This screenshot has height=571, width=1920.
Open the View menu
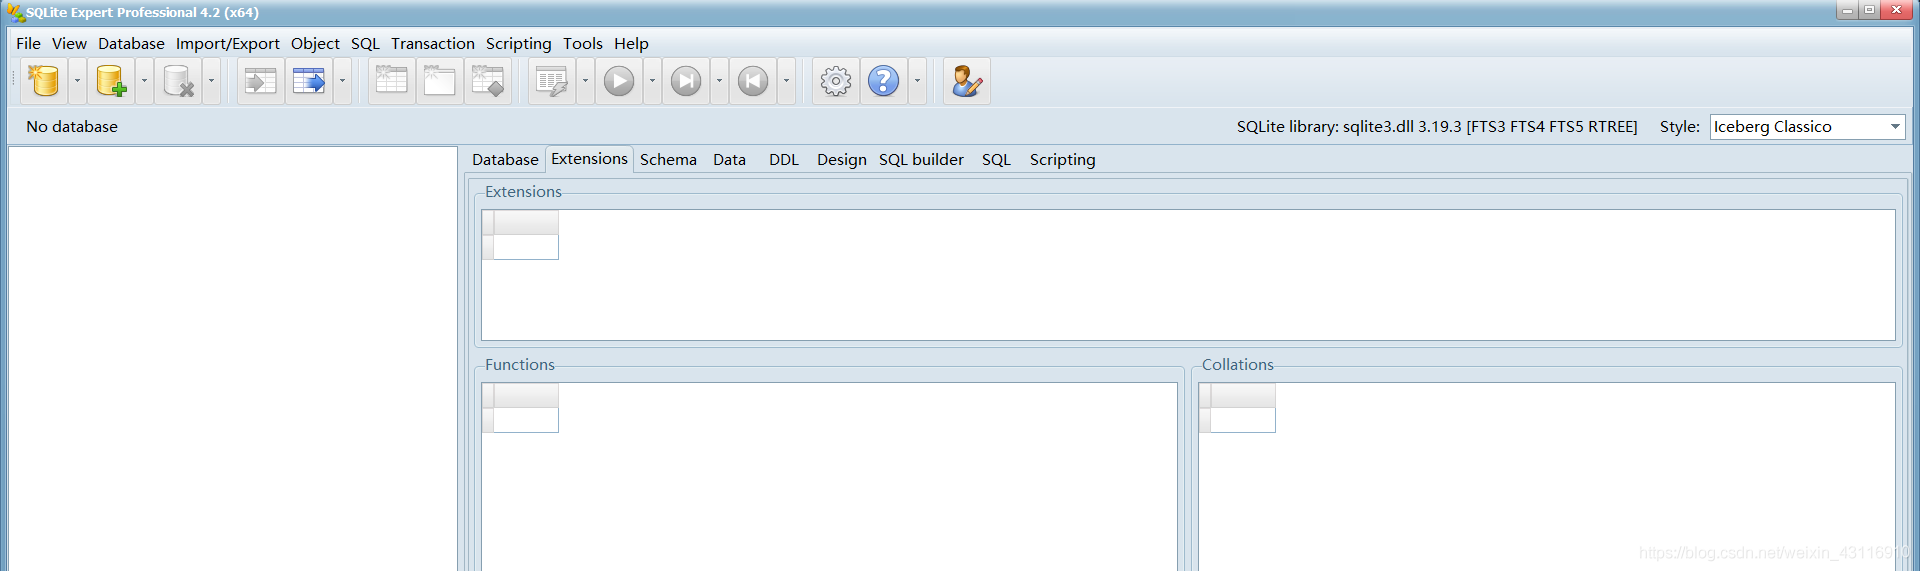[x=69, y=44]
